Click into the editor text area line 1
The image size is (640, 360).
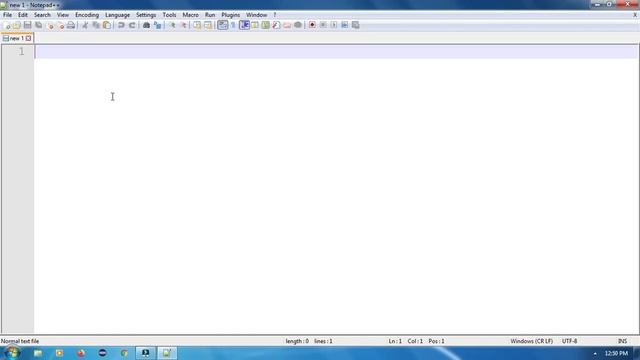tap(336, 52)
